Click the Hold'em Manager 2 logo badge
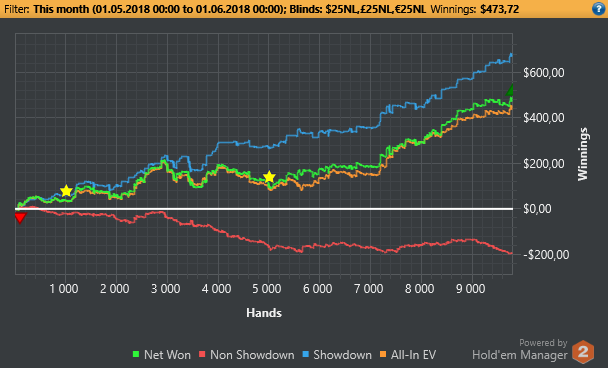 [x=583, y=352]
